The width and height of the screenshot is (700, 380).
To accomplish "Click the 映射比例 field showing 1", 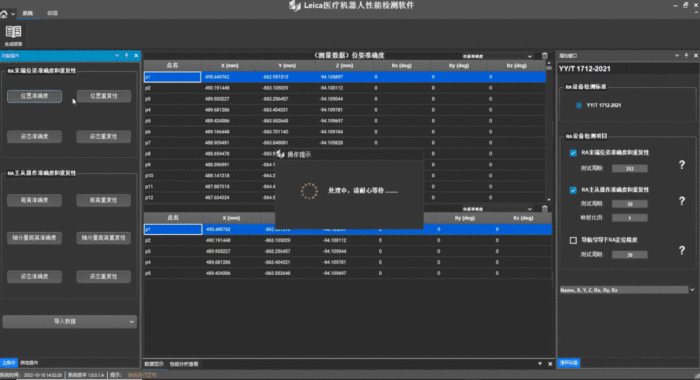I will (x=629, y=218).
